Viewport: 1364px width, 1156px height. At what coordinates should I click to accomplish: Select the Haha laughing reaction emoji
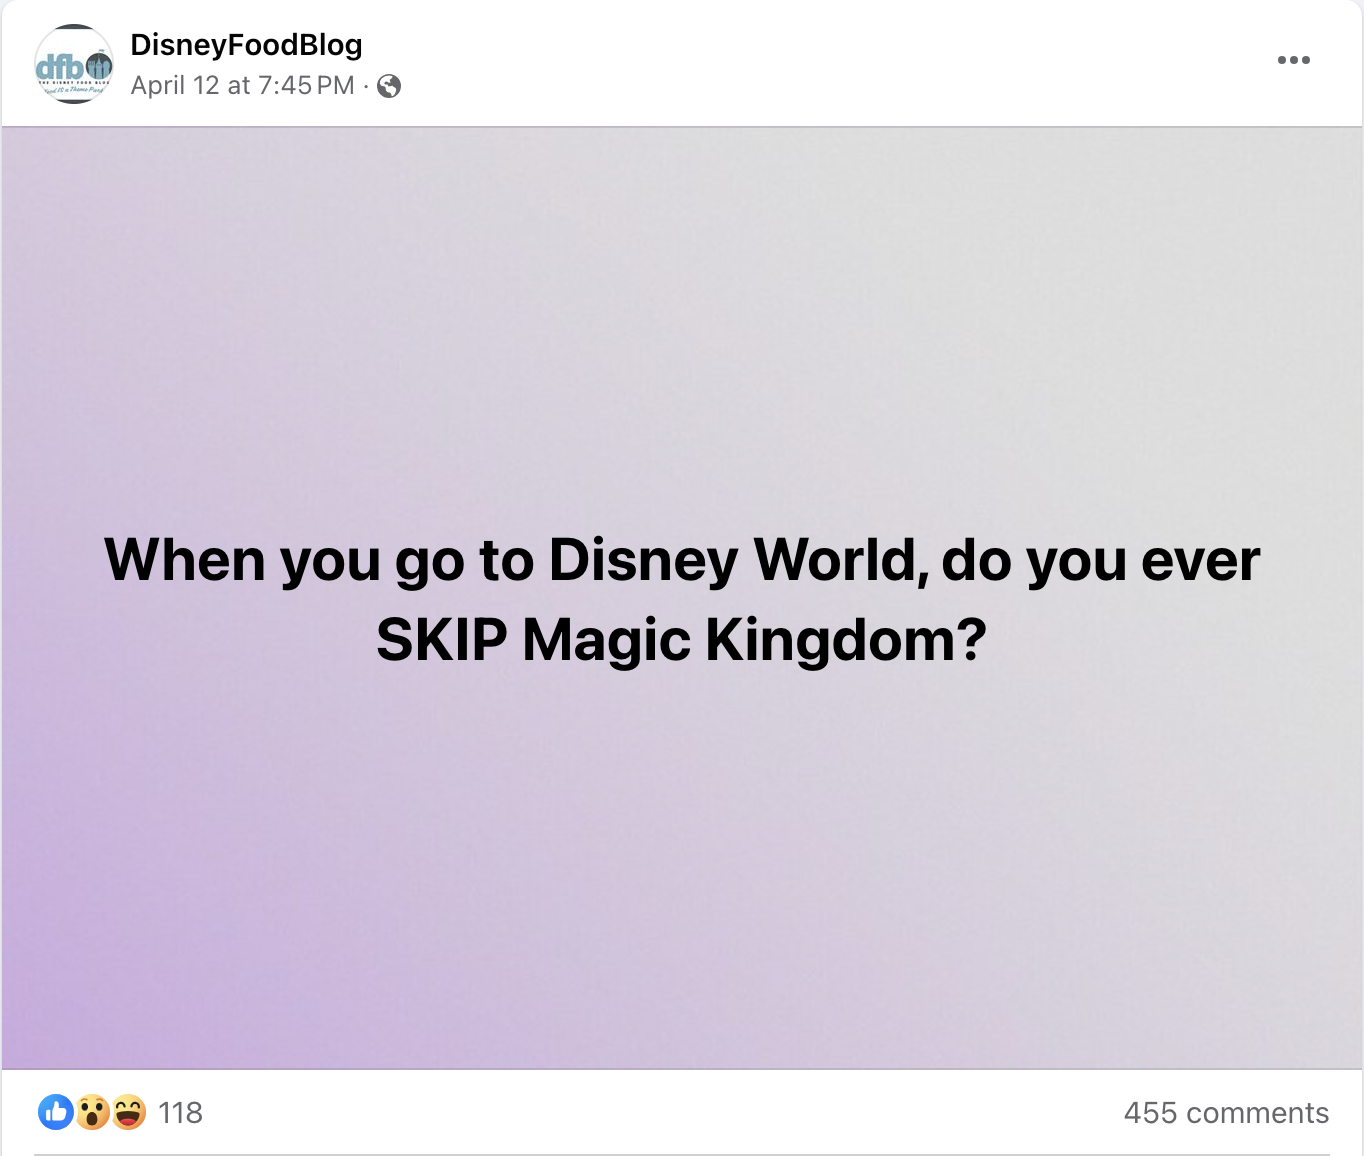129,1112
